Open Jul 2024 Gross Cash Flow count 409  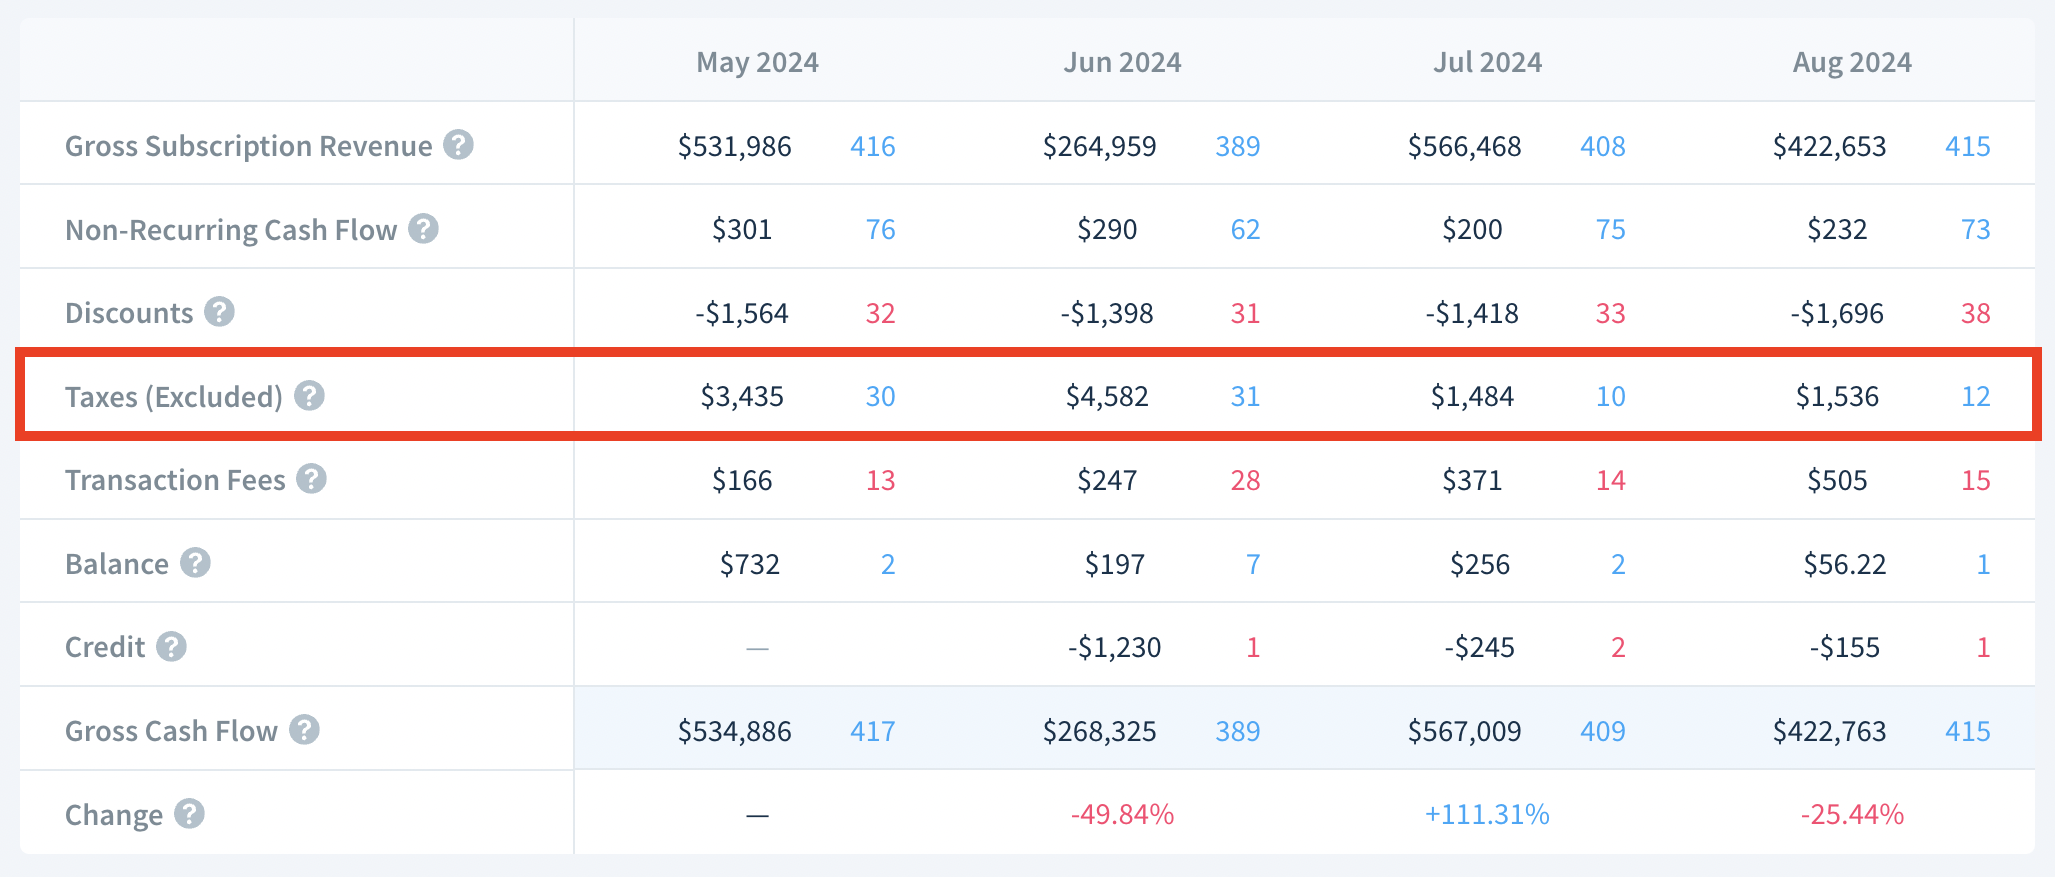[x=1602, y=731]
